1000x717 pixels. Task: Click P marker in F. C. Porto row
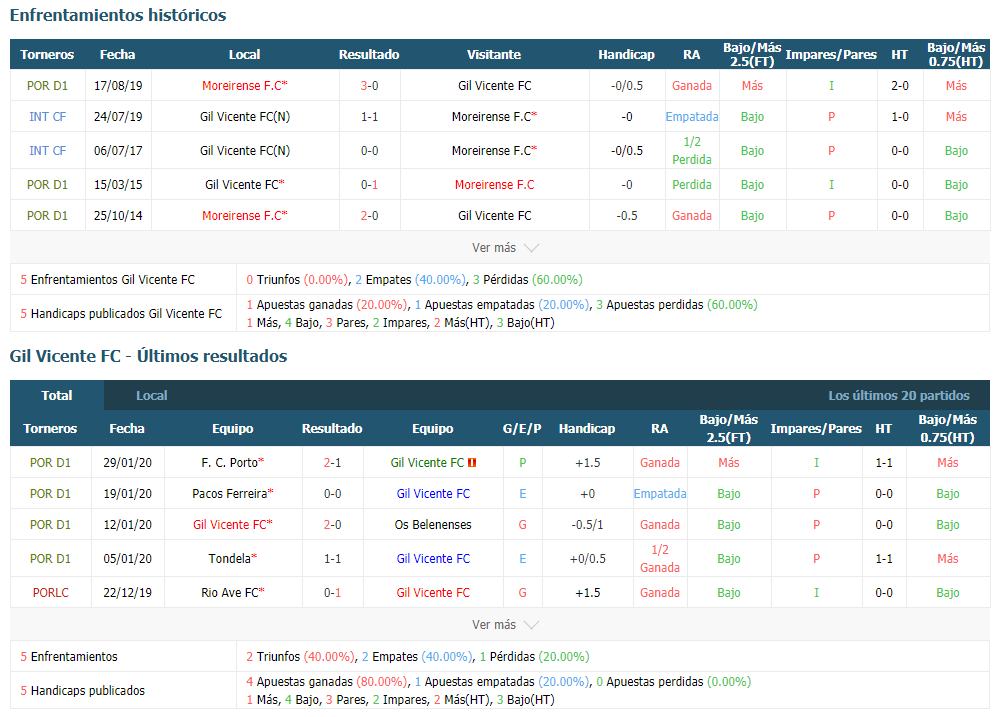click(x=522, y=462)
